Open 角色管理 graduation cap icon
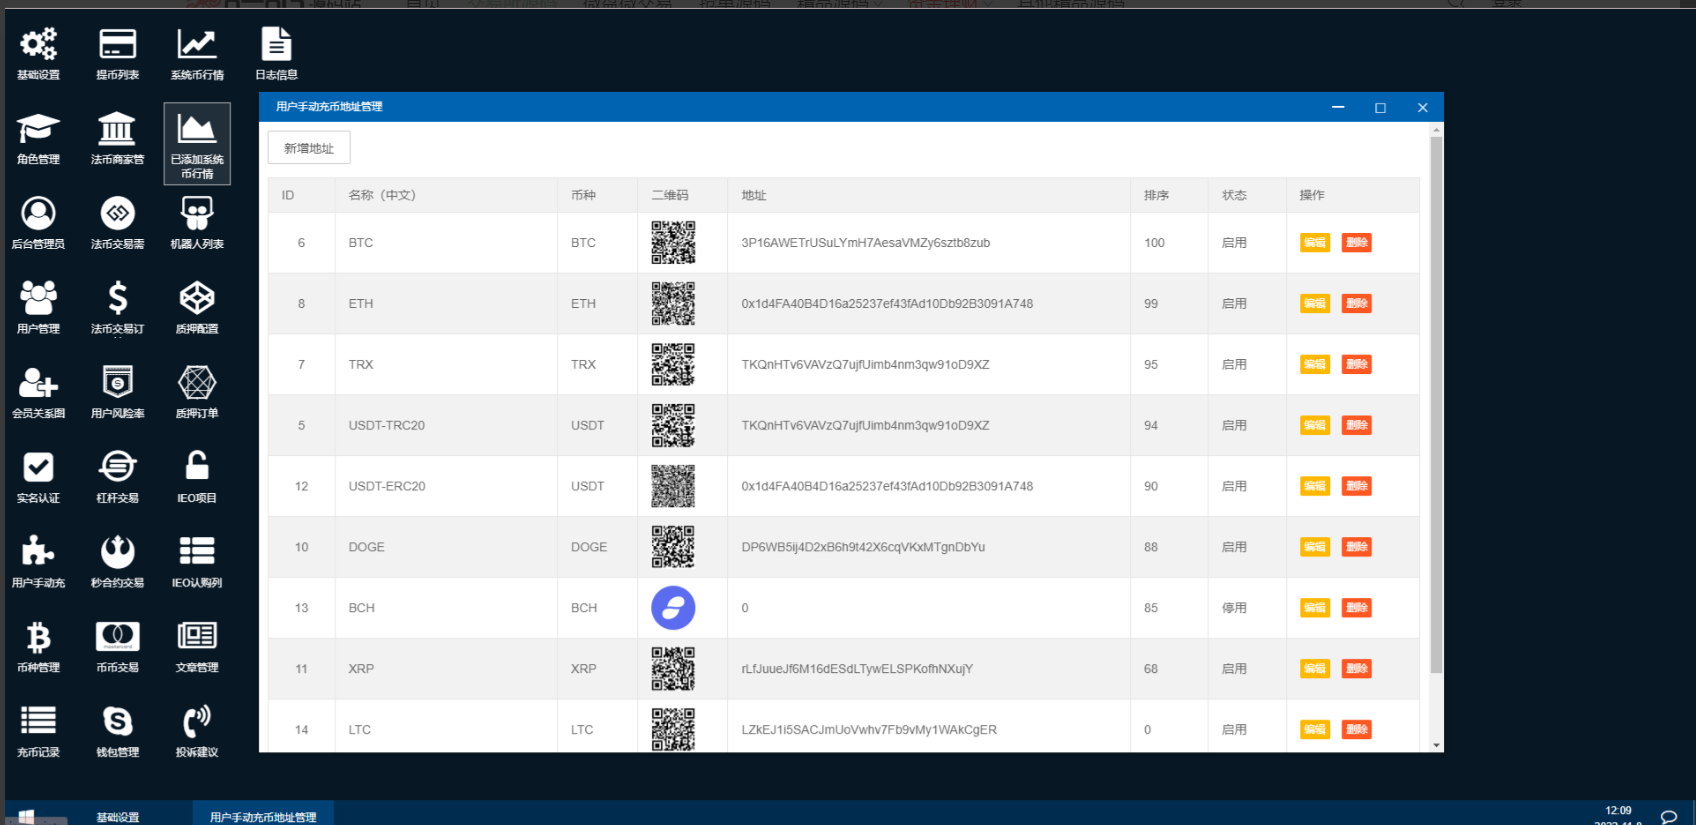This screenshot has height=825, width=1696. [x=38, y=130]
